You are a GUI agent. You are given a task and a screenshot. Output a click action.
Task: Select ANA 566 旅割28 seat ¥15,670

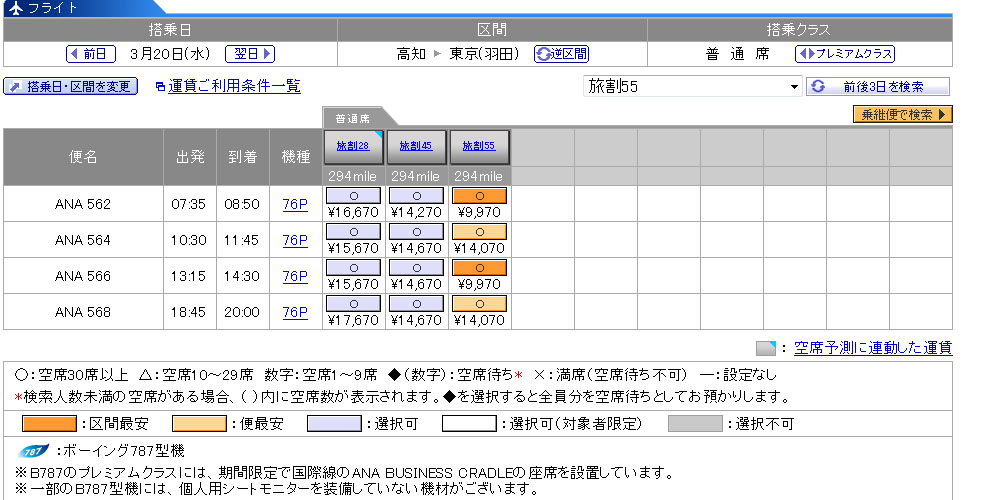[x=353, y=268]
